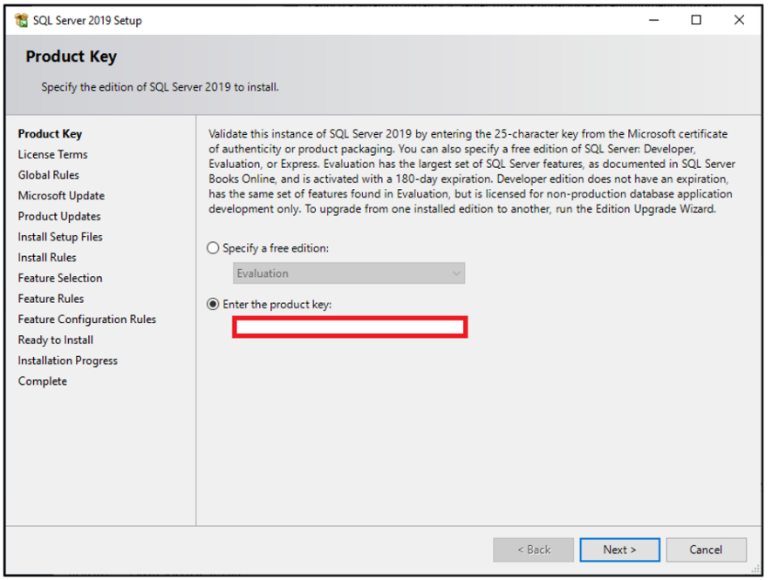Select the Install Rules step

click(47, 257)
